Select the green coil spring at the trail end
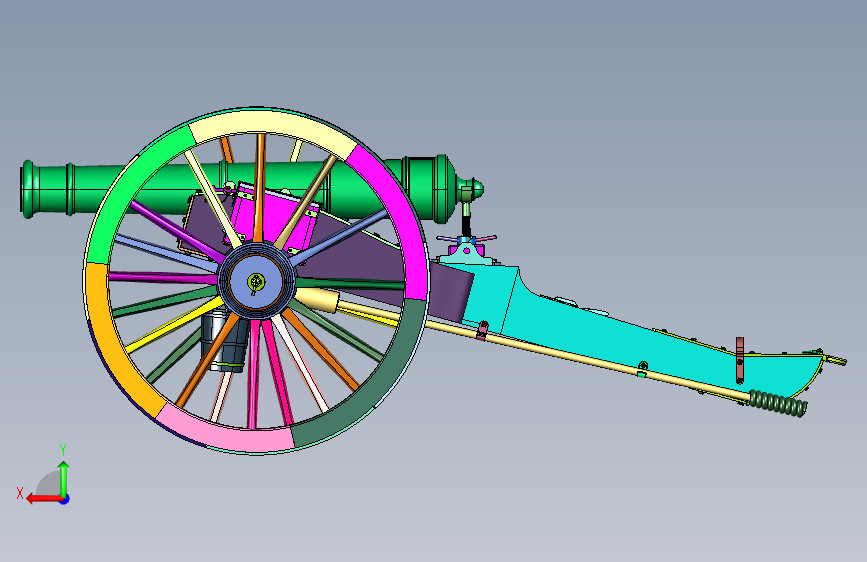 click(777, 403)
